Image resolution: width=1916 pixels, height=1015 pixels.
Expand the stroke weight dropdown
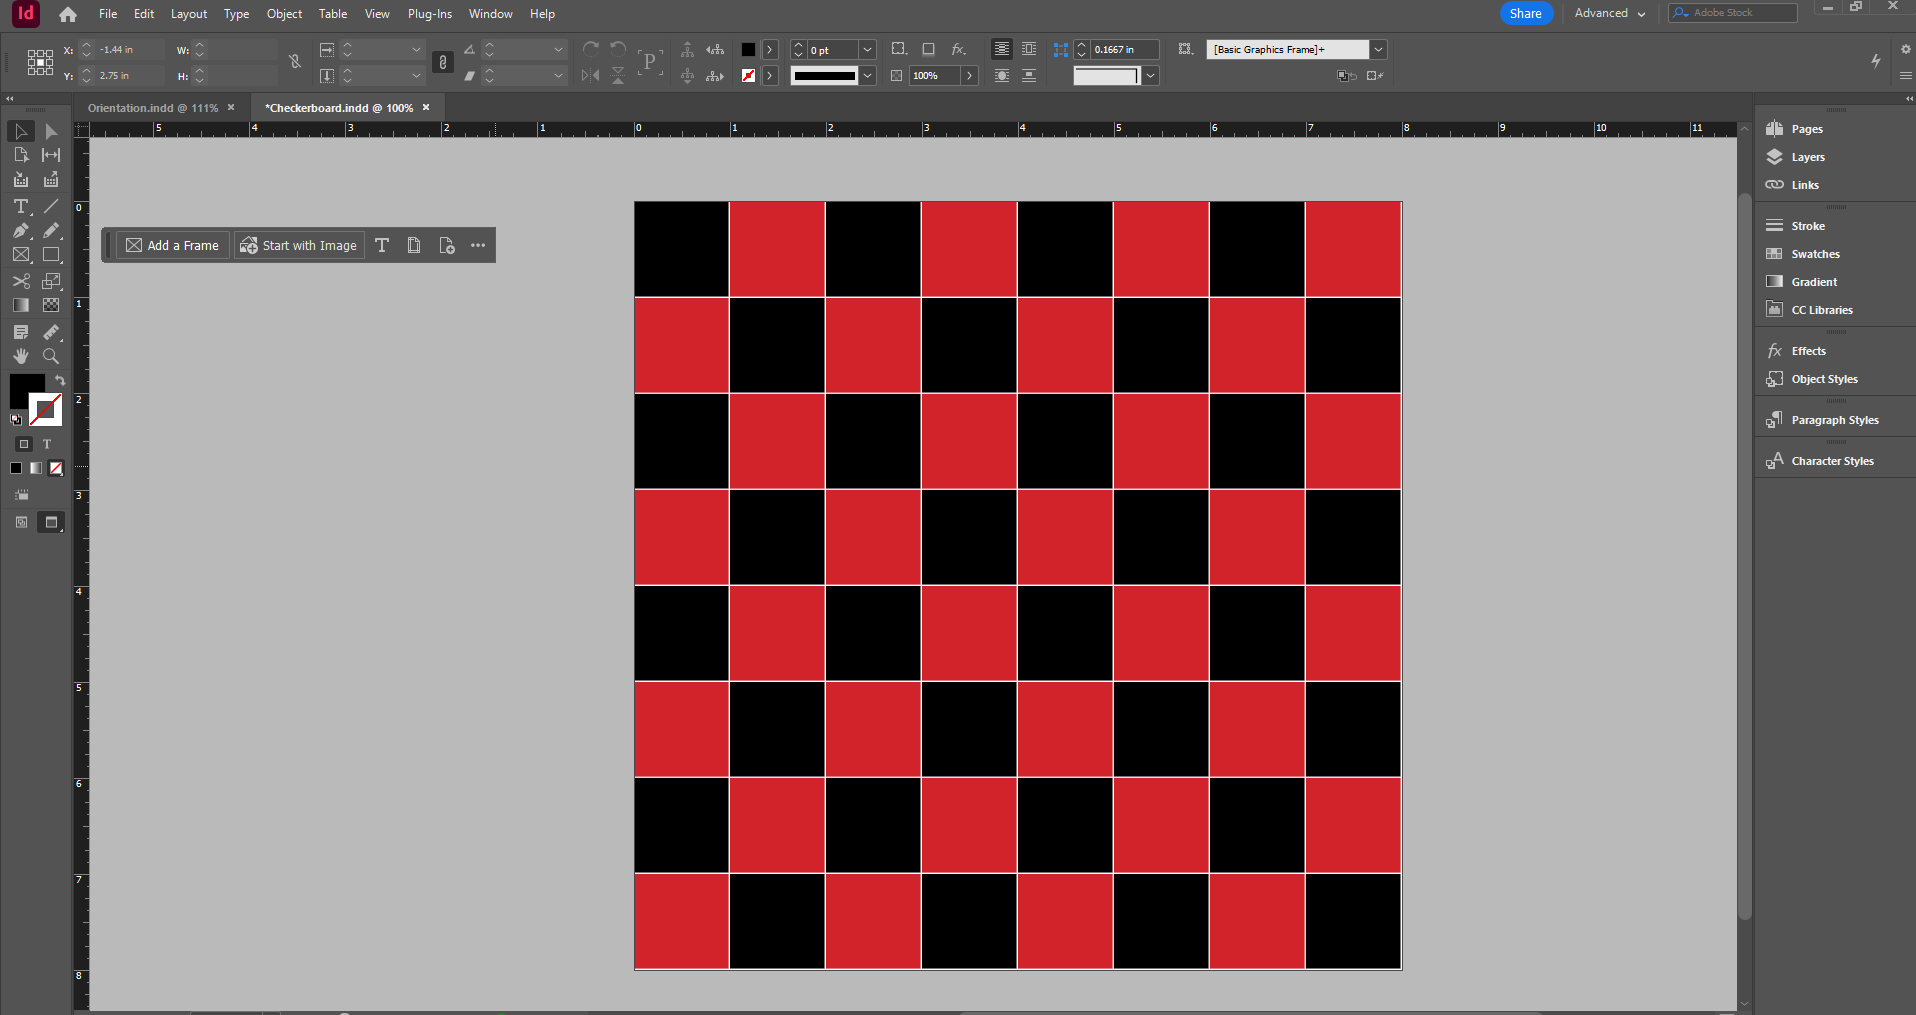tap(867, 50)
